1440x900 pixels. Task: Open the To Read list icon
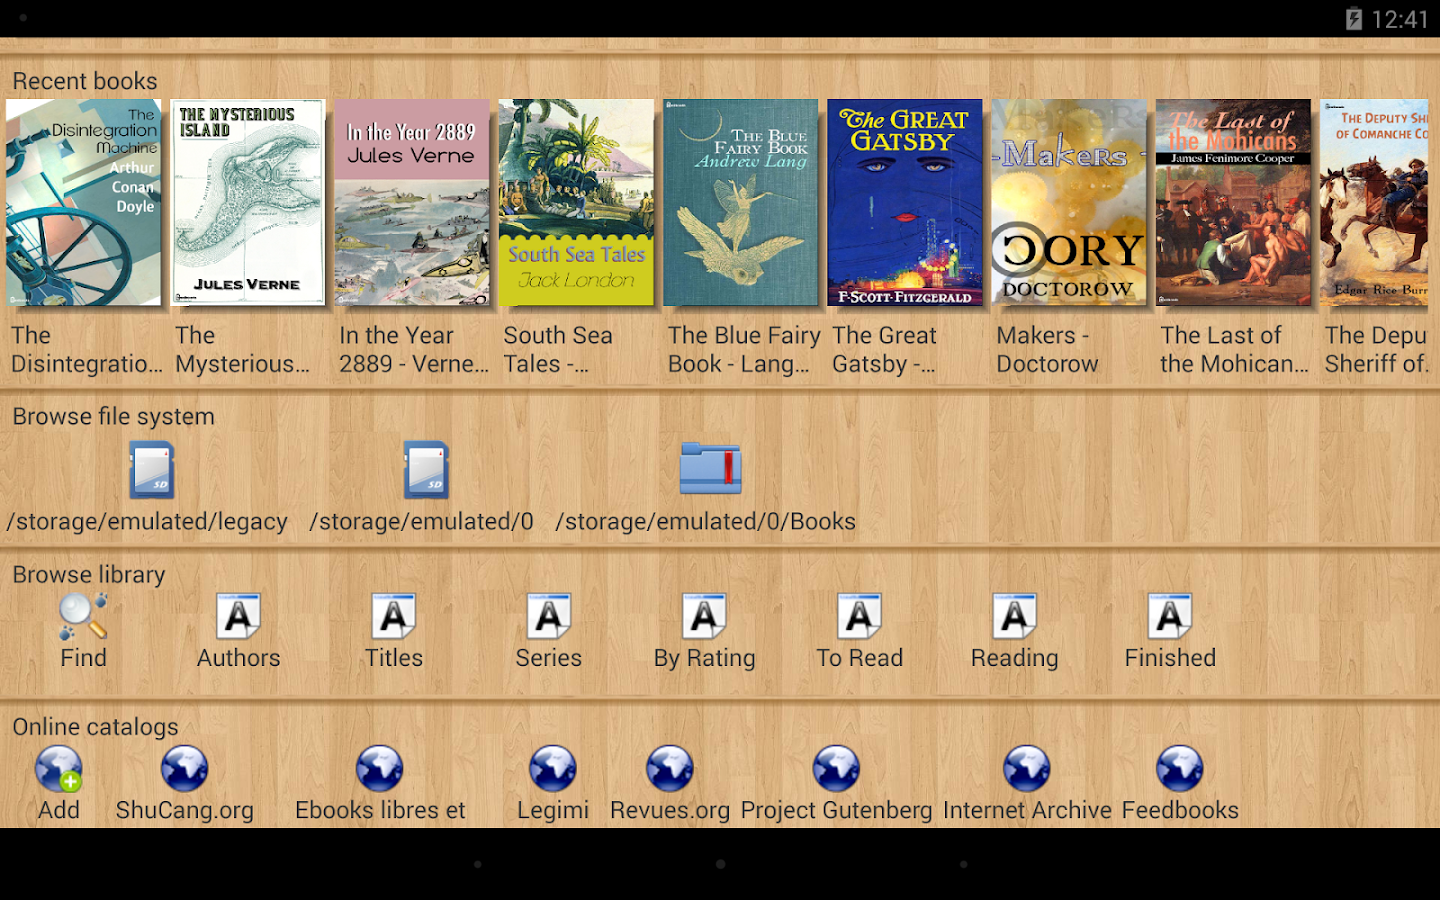tap(860, 616)
